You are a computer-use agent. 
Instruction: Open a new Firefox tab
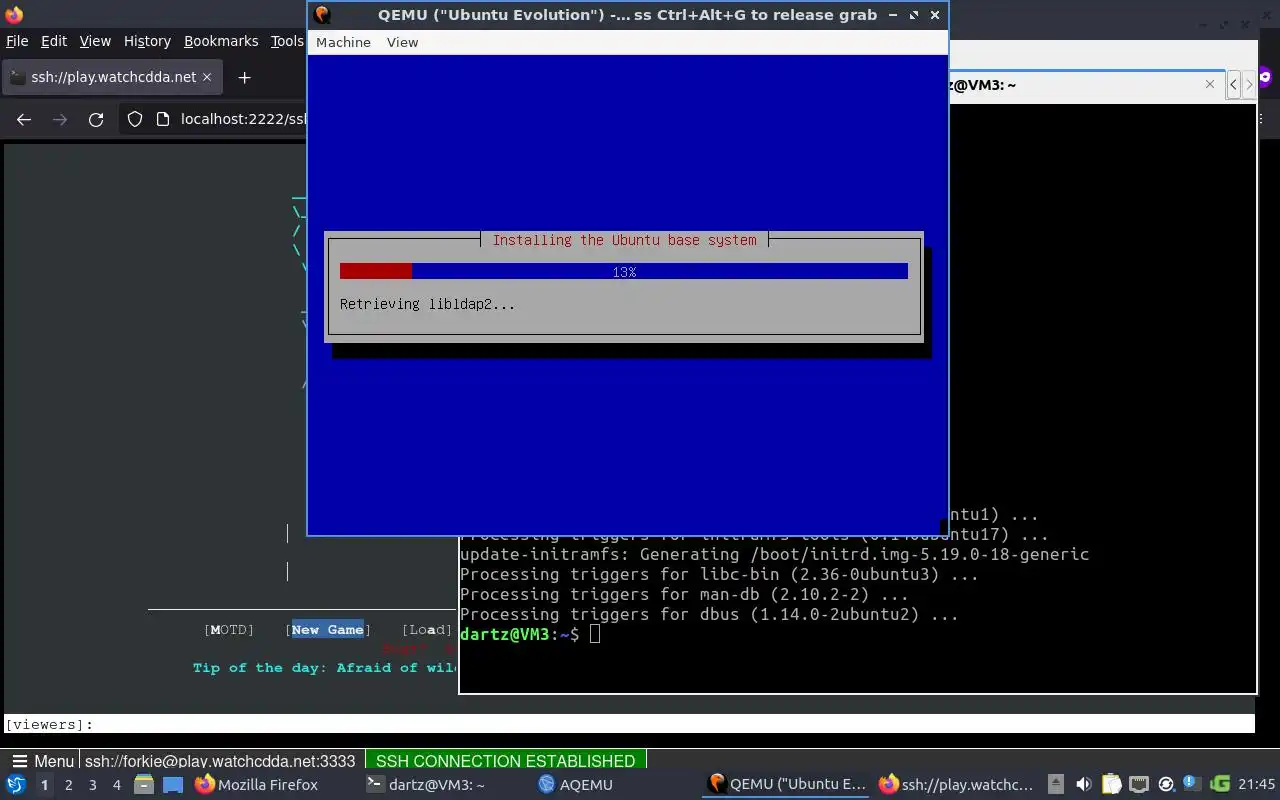coord(244,77)
